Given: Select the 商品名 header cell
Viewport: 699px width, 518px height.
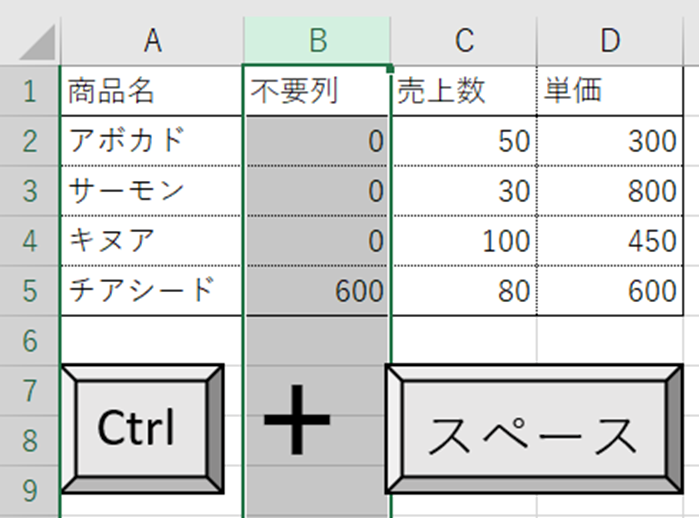Looking at the screenshot, I should (x=152, y=92).
